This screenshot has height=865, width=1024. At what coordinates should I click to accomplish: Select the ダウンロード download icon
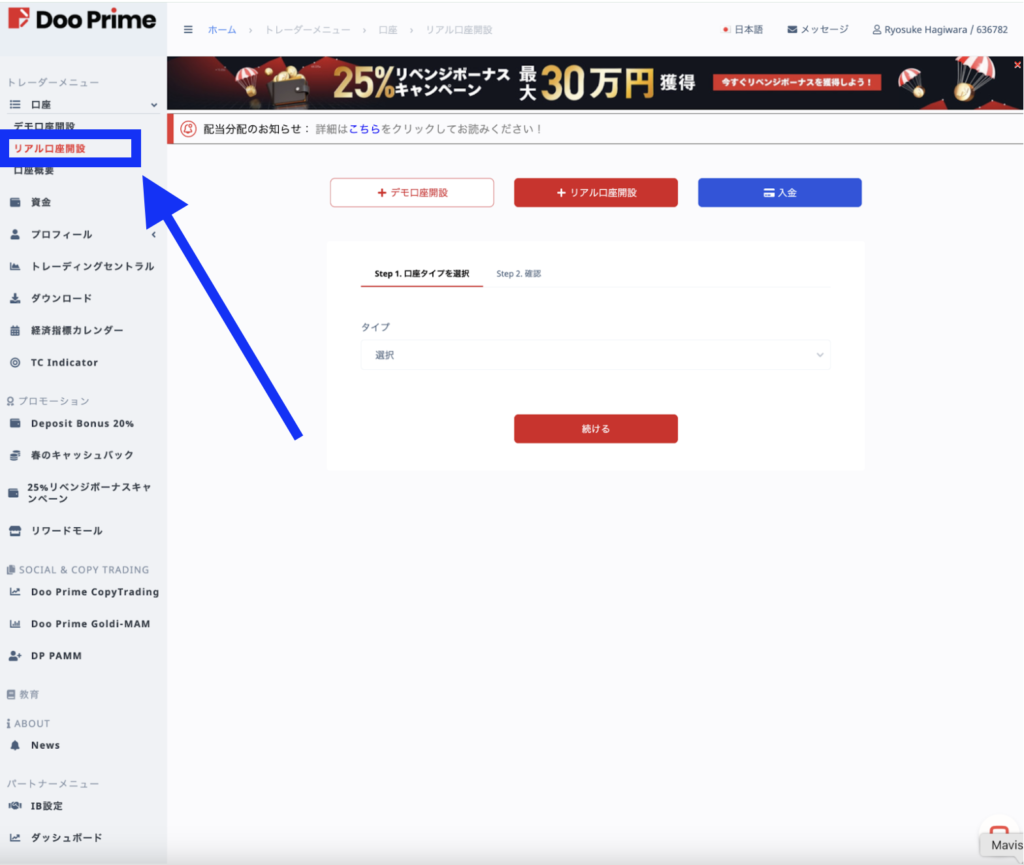pos(15,298)
